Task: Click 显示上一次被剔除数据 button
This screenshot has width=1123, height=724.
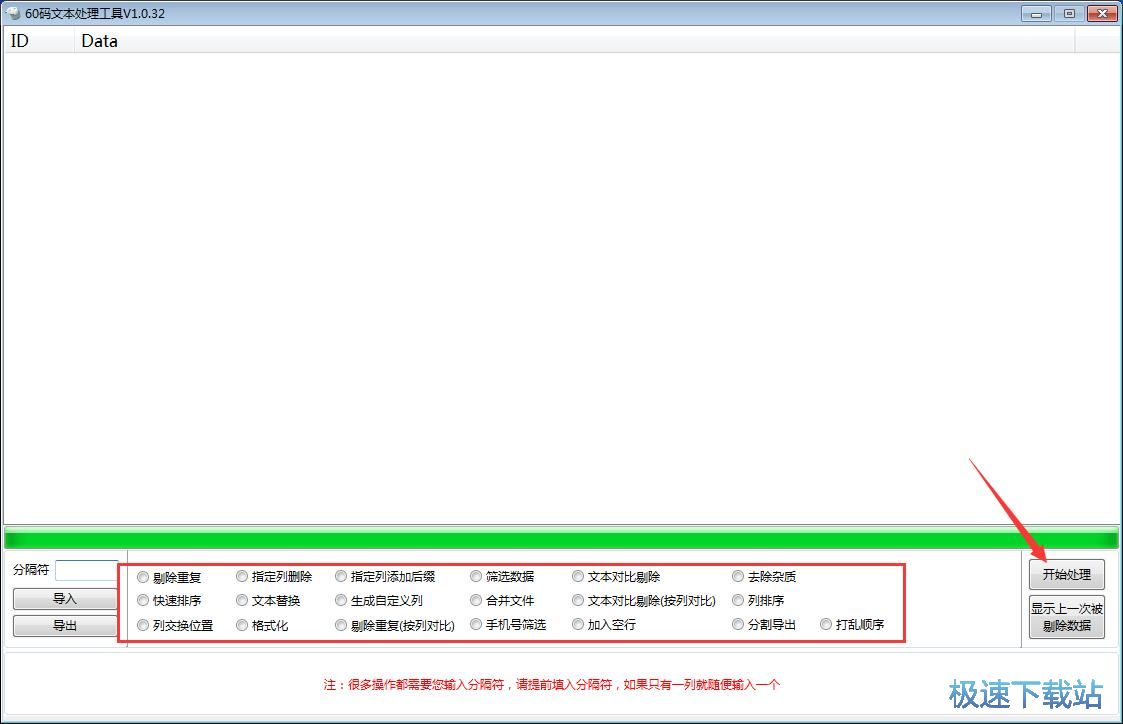Action: tap(1066, 617)
